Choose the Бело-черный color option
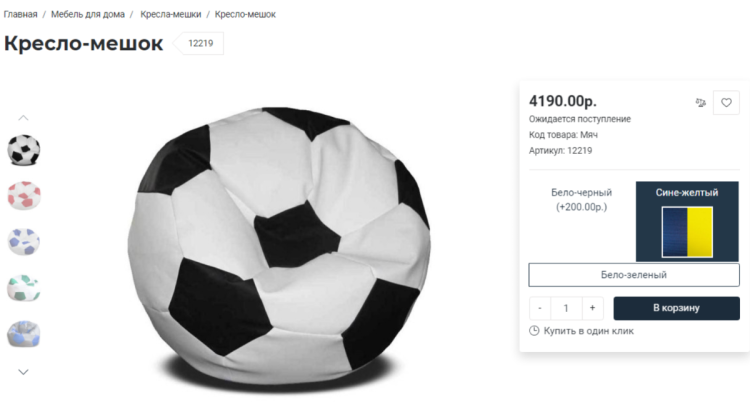Viewport: 750px width, 412px height. click(x=581, y=200)
